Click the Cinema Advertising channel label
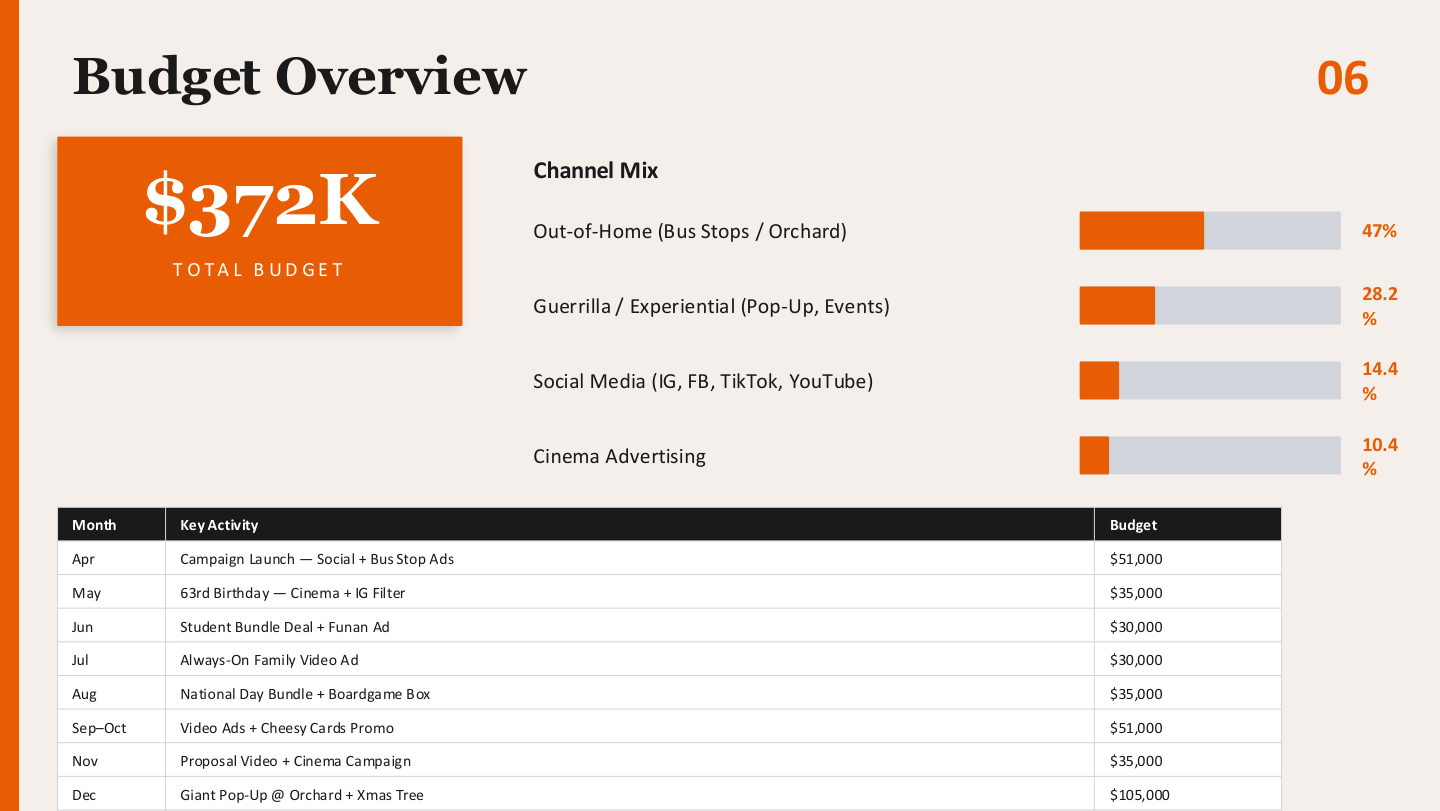This screenshot has width=1440, height=811. pos(619,456)
